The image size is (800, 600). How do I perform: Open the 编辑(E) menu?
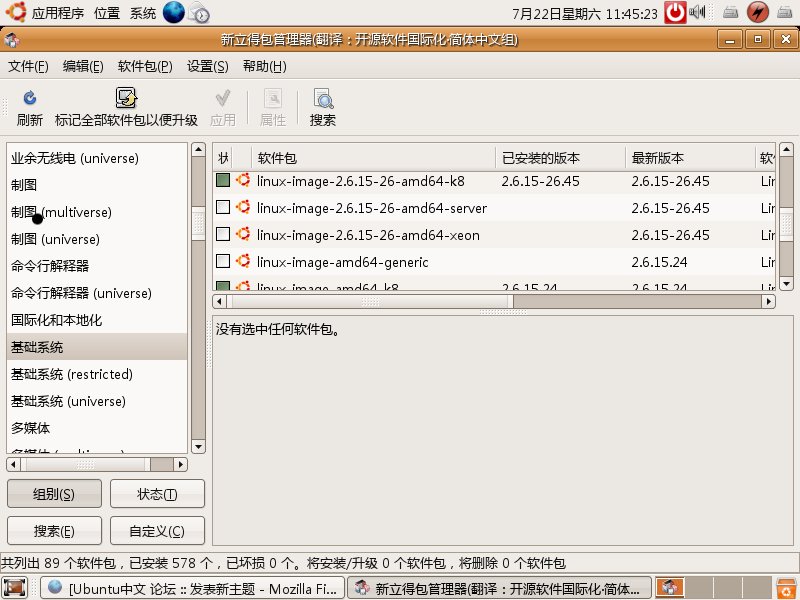(x=83, y=66)
